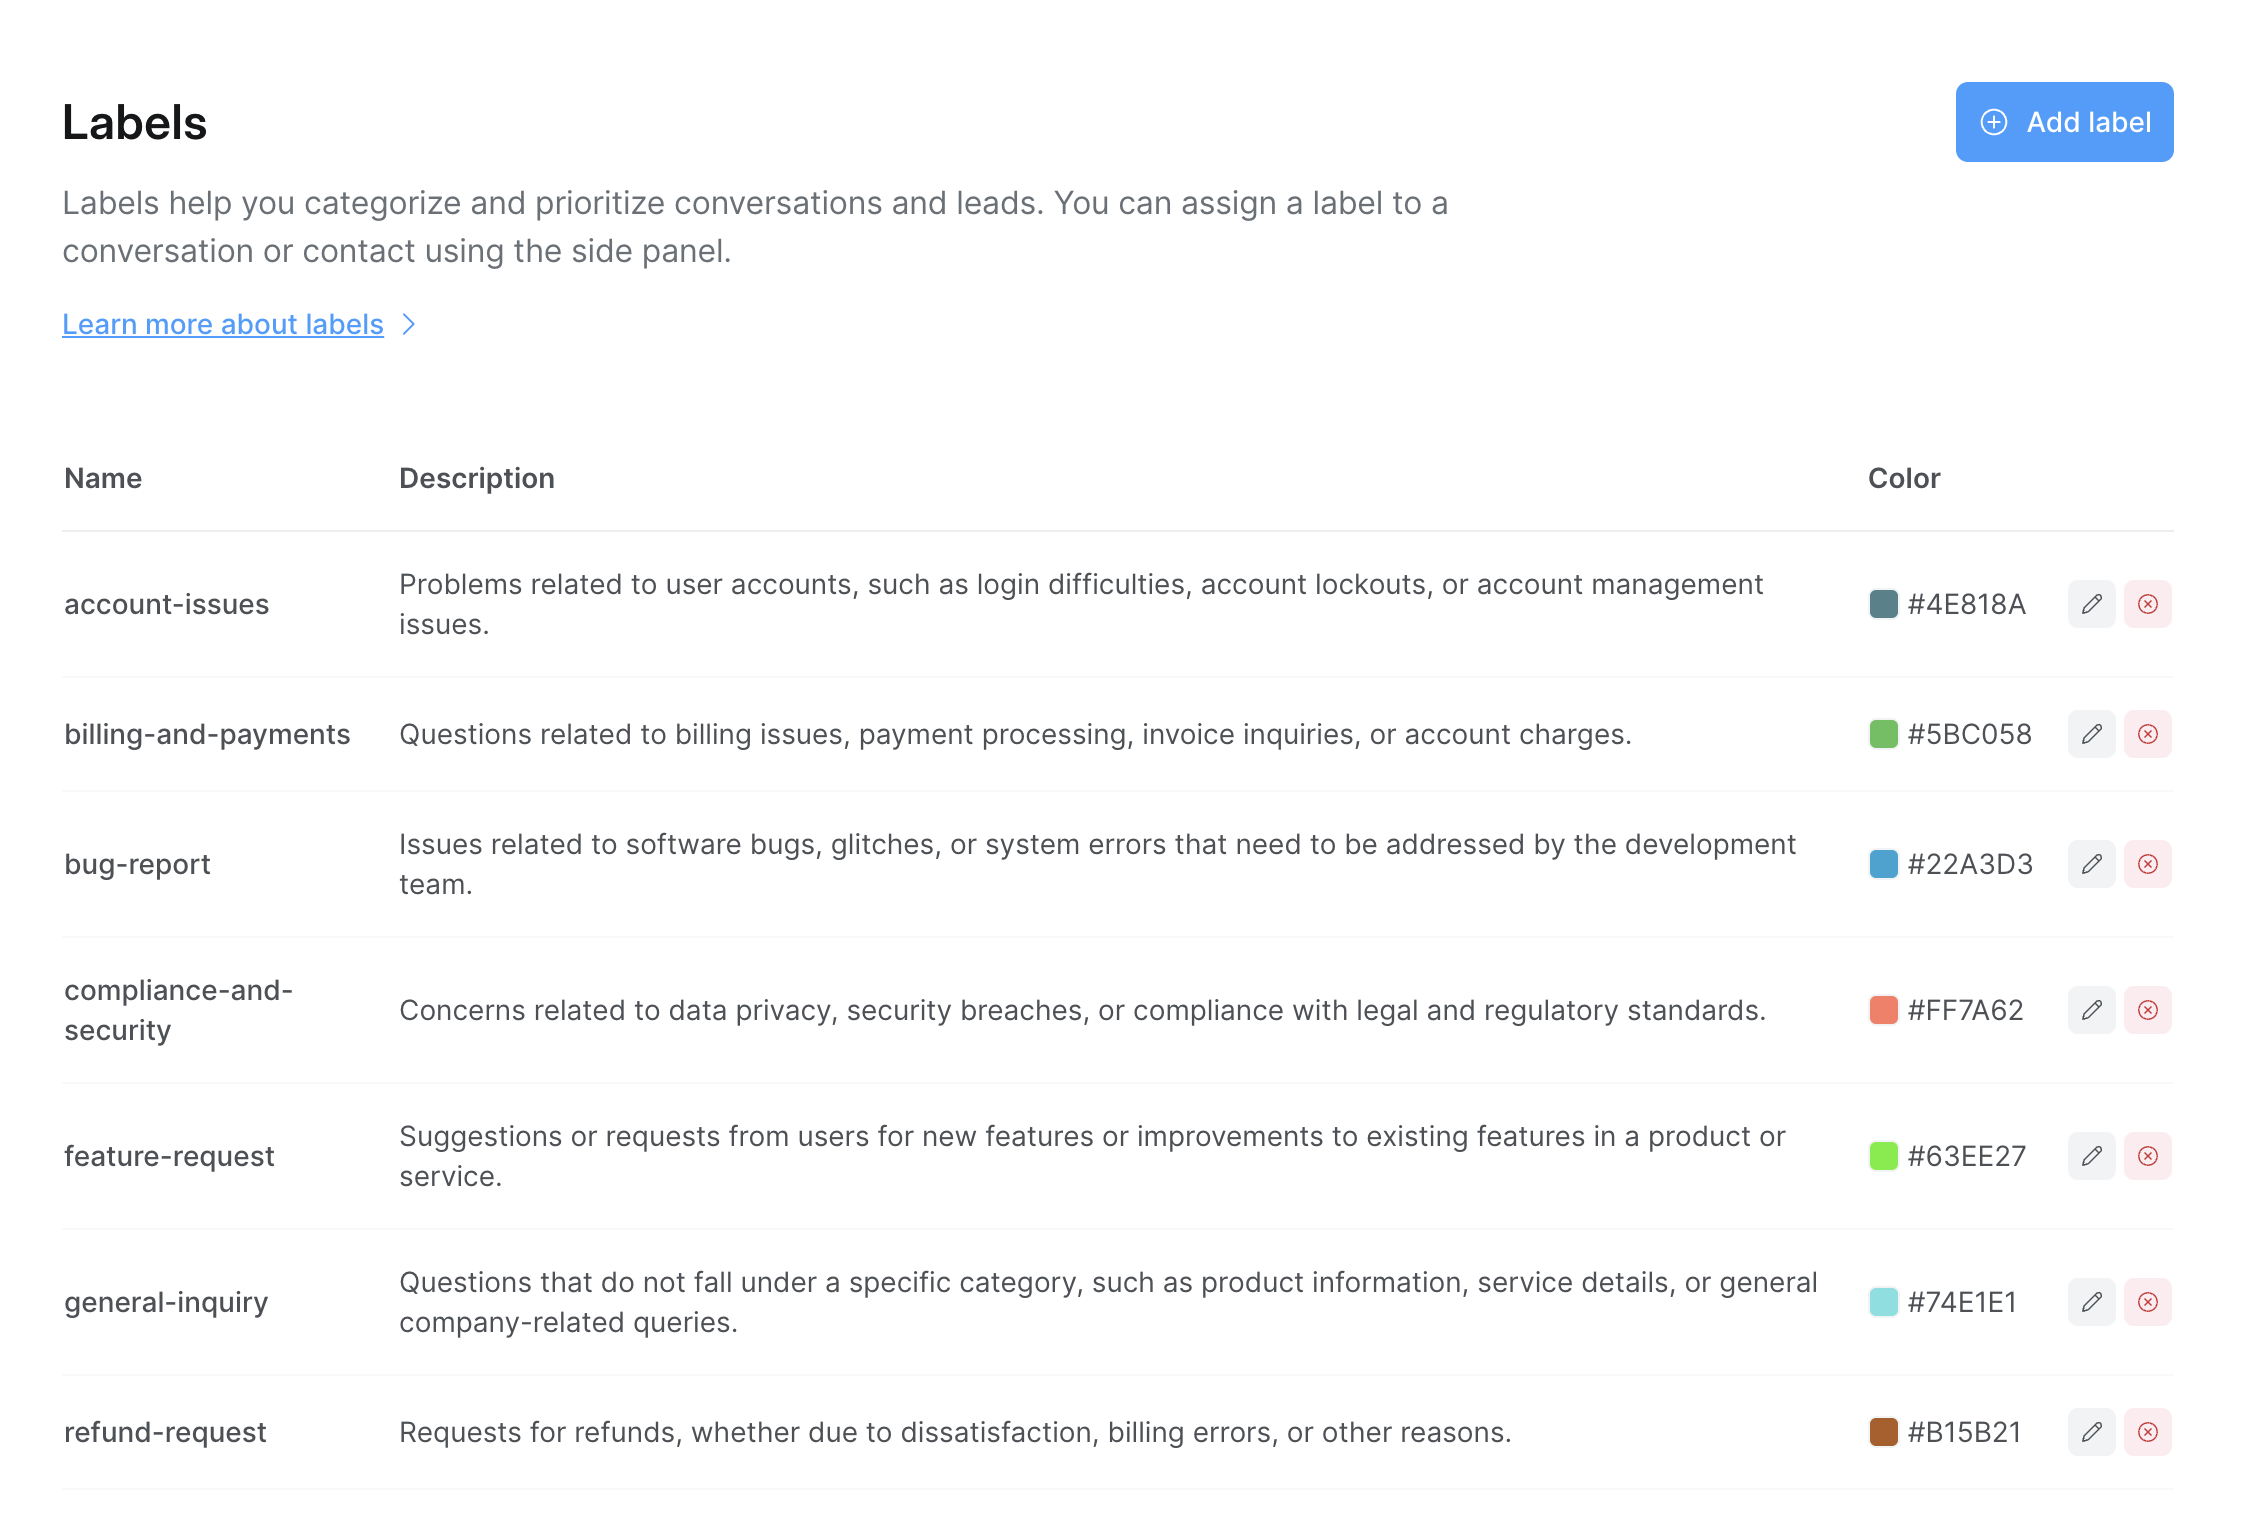Click the #FF7A62 color swatch
2266x1524 pixels.
(x=1883, y=1010)
